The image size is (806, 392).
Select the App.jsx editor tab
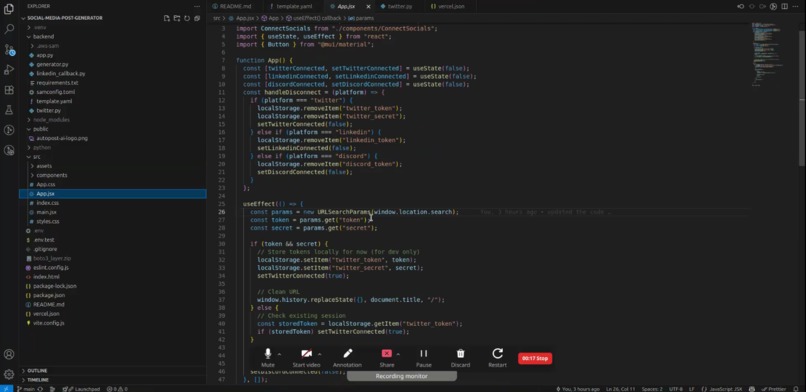(x=346, y=6)
